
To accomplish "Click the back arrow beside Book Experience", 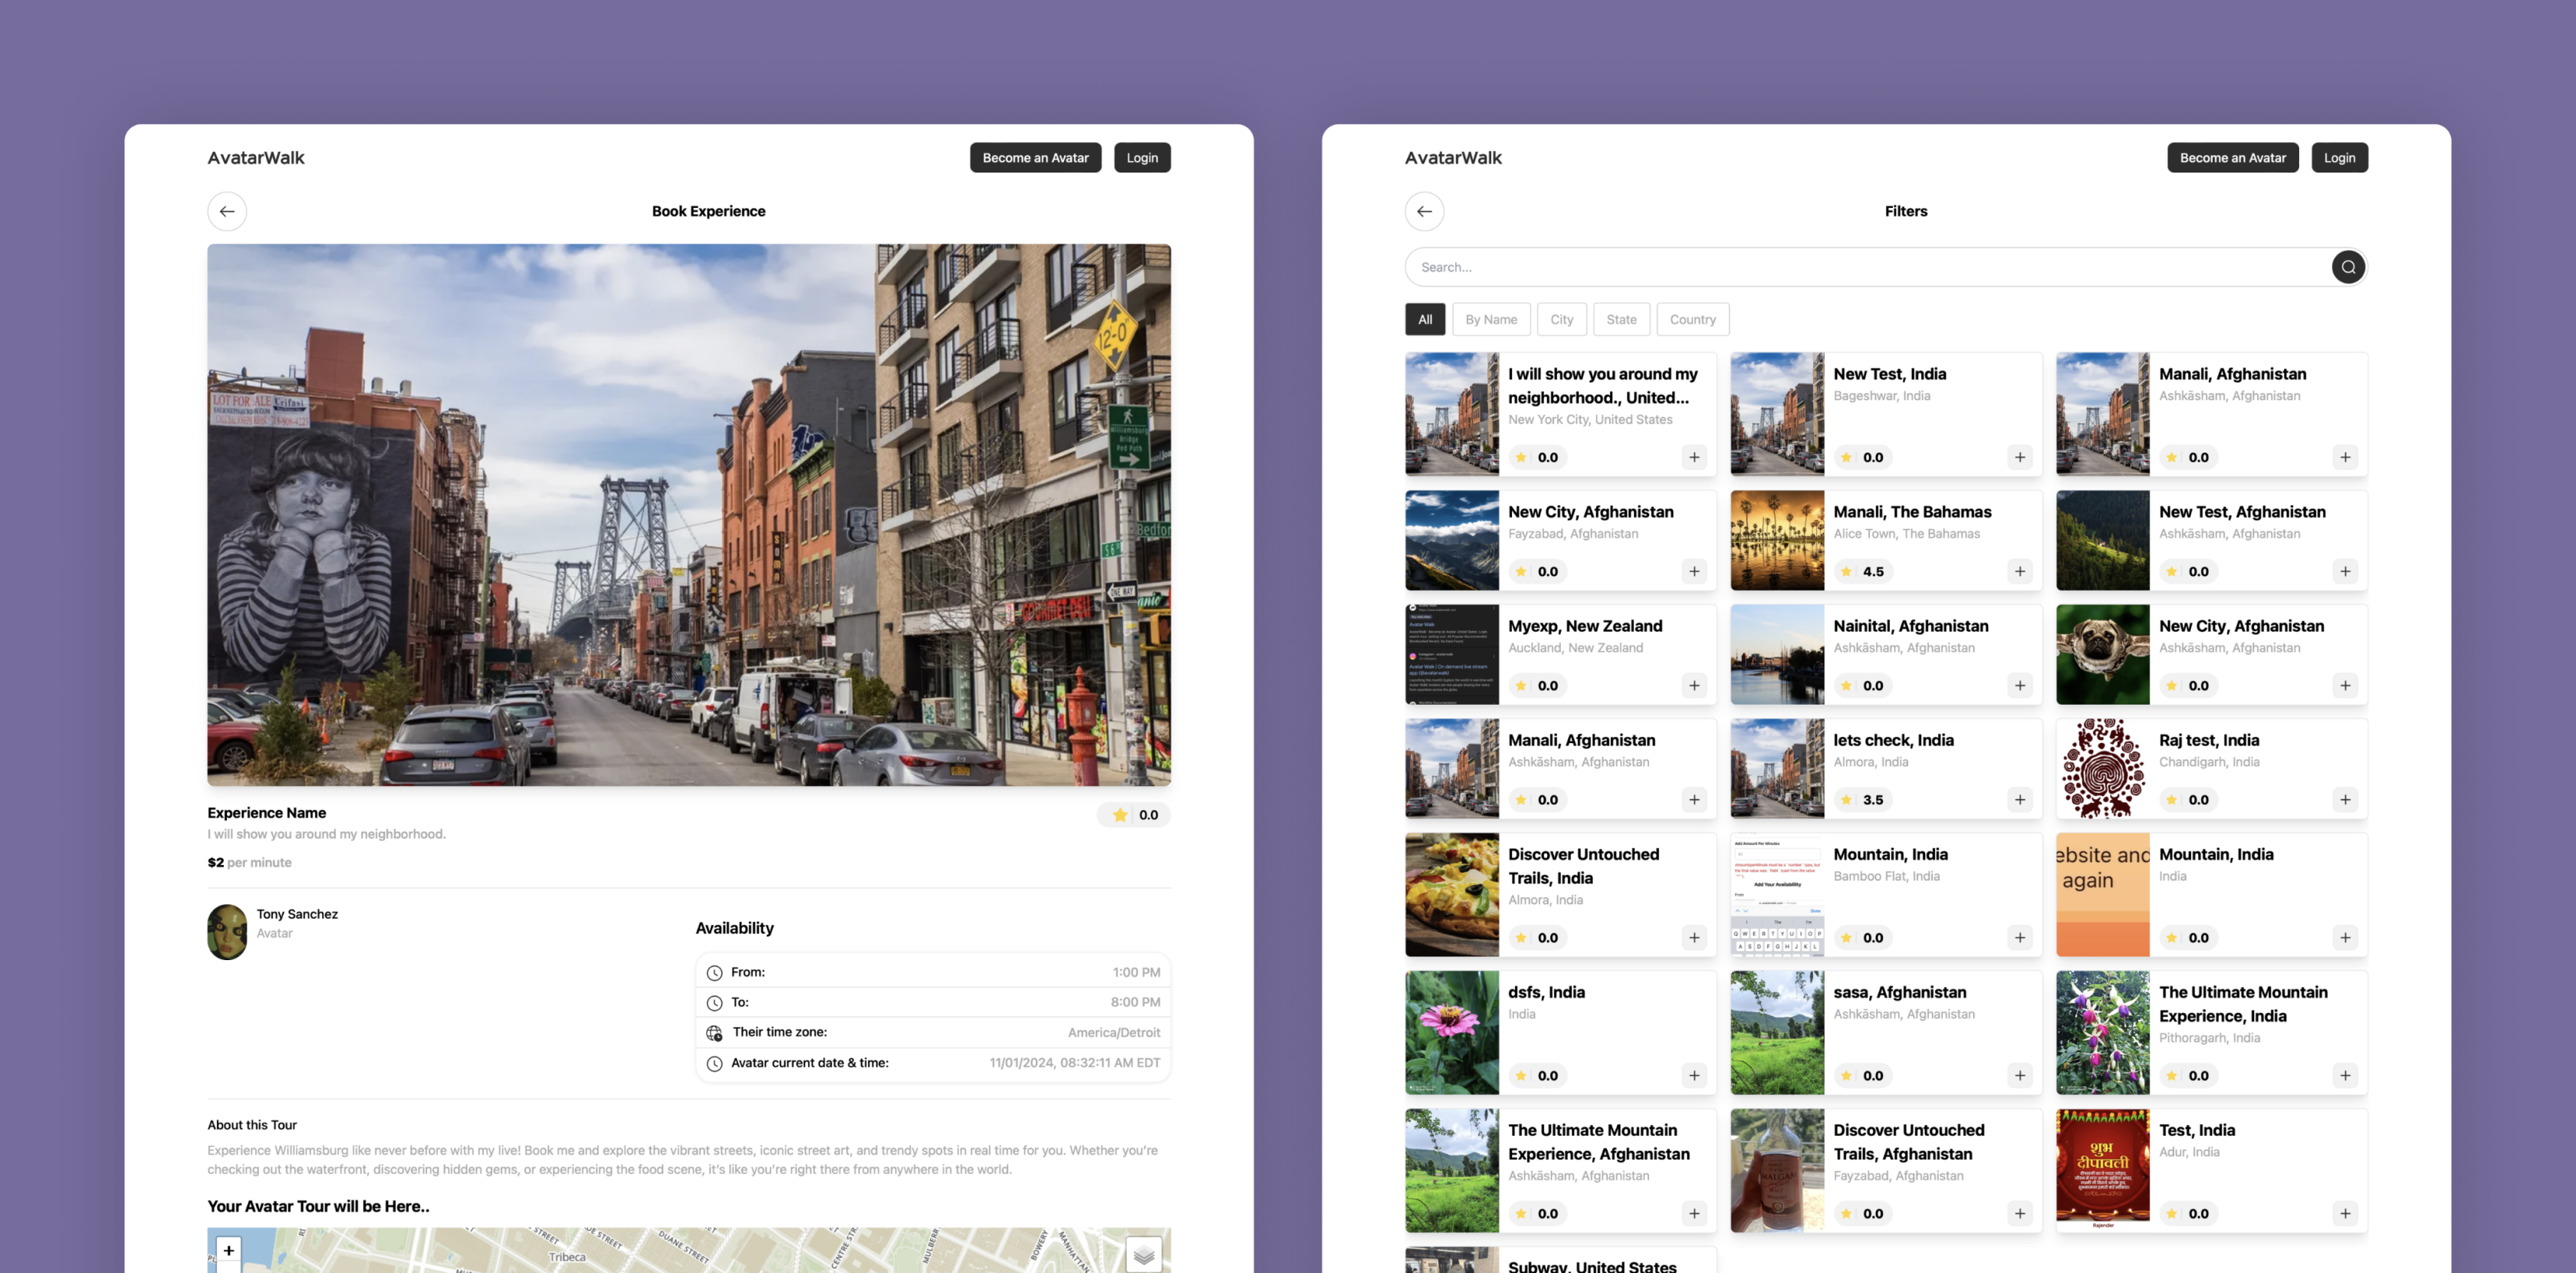I will pyautogui.click(x=227, y=211).
